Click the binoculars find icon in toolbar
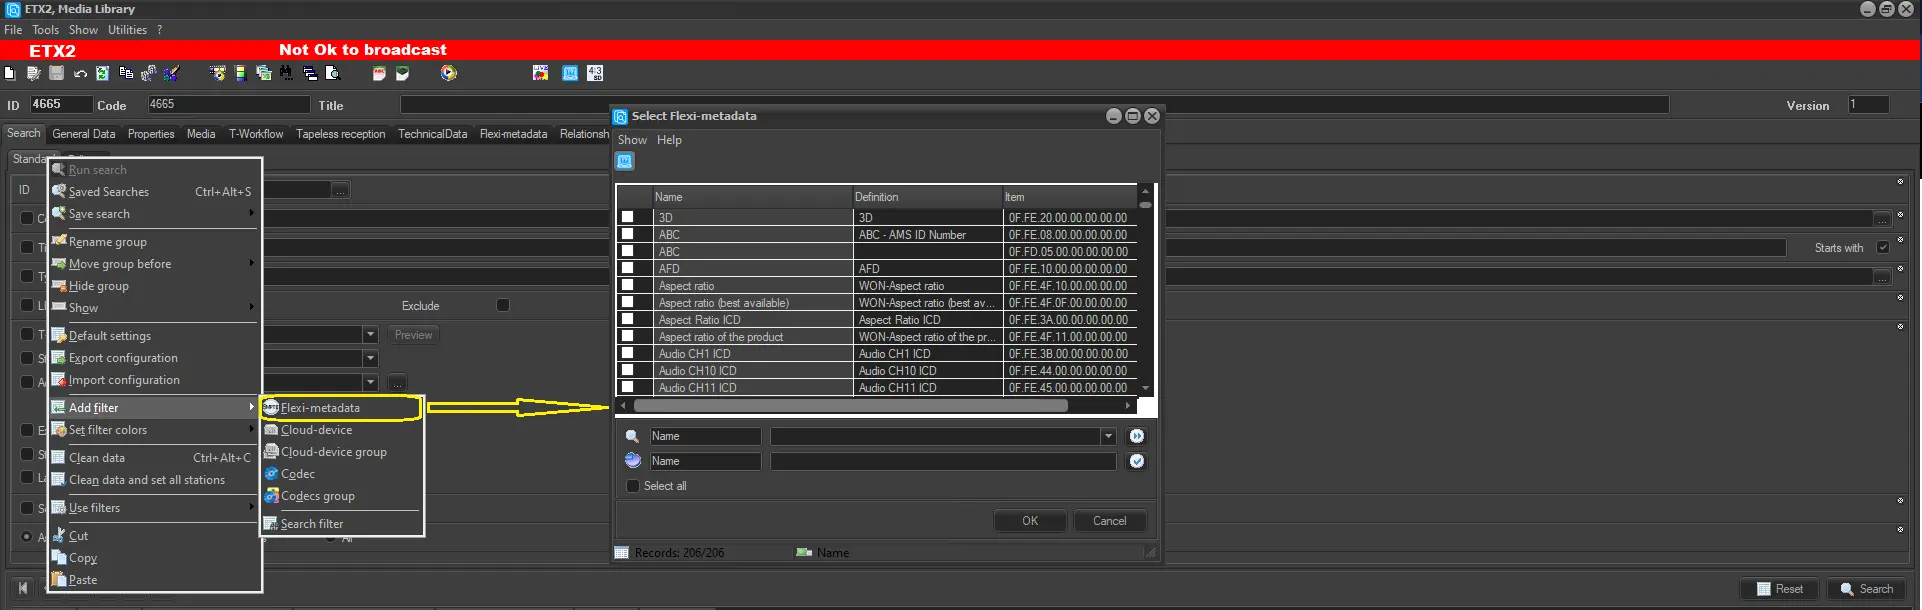Viewport: 1922px width, 610px height. (x=286, y=73)
